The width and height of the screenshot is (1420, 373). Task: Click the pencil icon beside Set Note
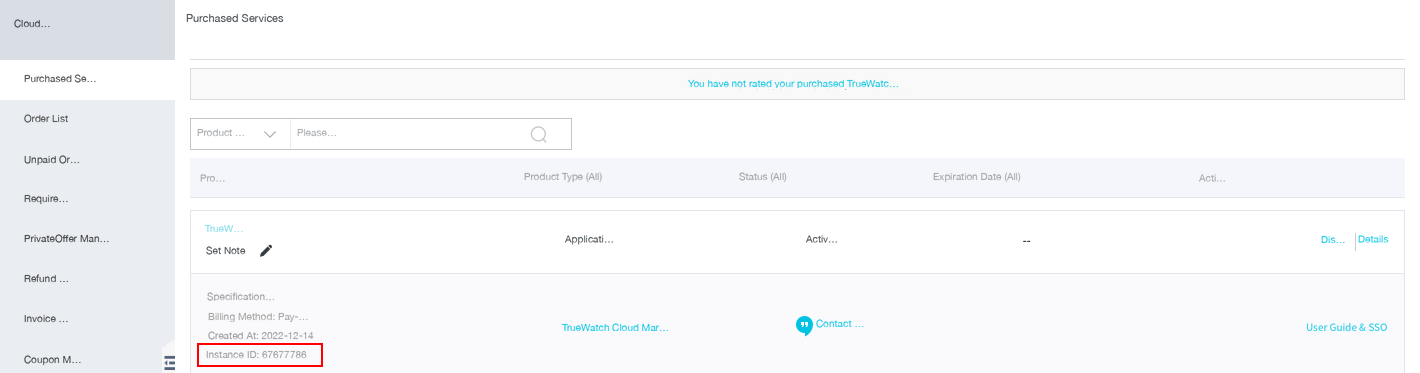click(x=266, y=251)
